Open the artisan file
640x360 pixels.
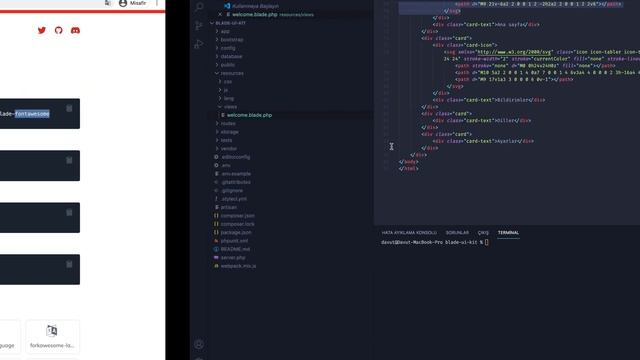pyautogui.click(x=229, y=207)
